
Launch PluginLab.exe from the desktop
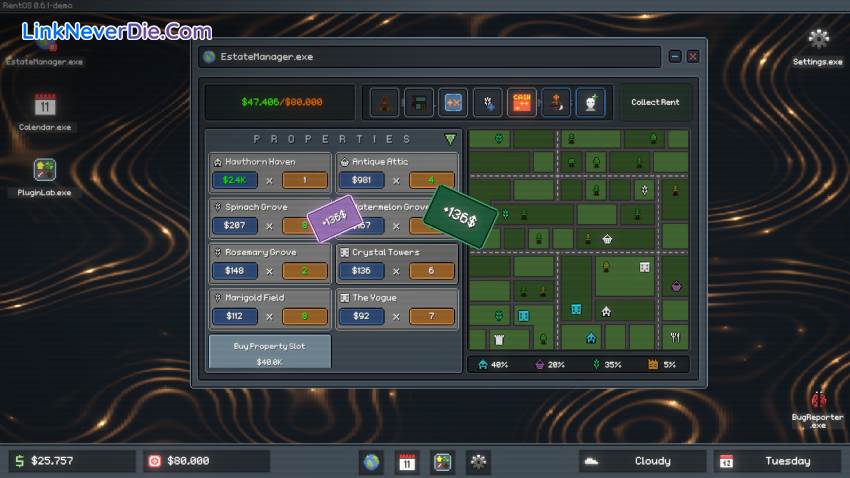[x=45, y=171]
